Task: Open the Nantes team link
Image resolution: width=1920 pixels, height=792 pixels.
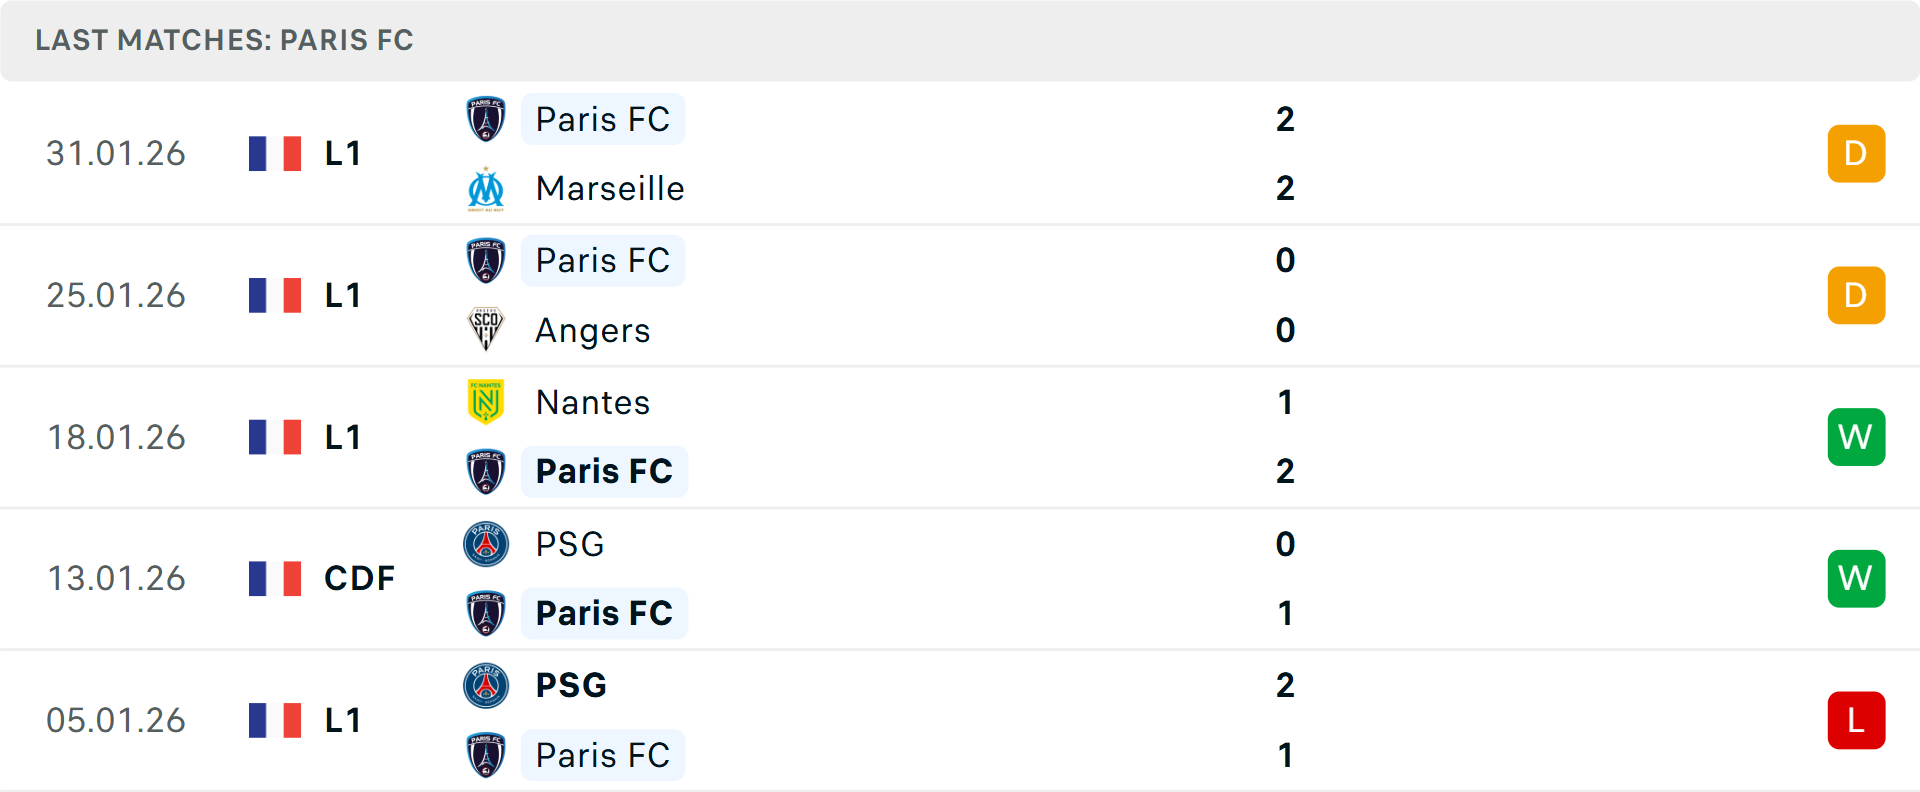Action: point(593,402)
